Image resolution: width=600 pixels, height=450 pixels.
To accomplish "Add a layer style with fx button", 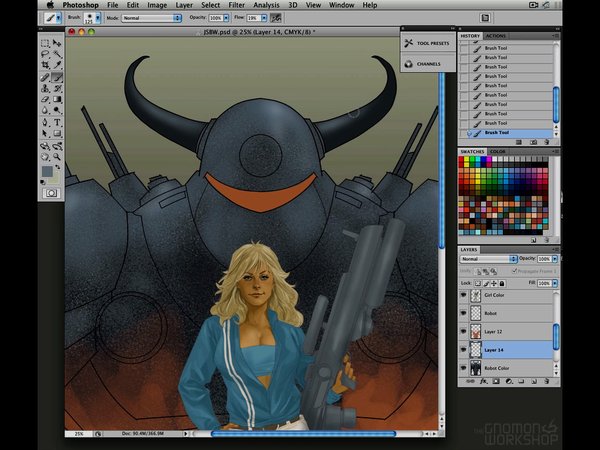I will pos(484,382).
